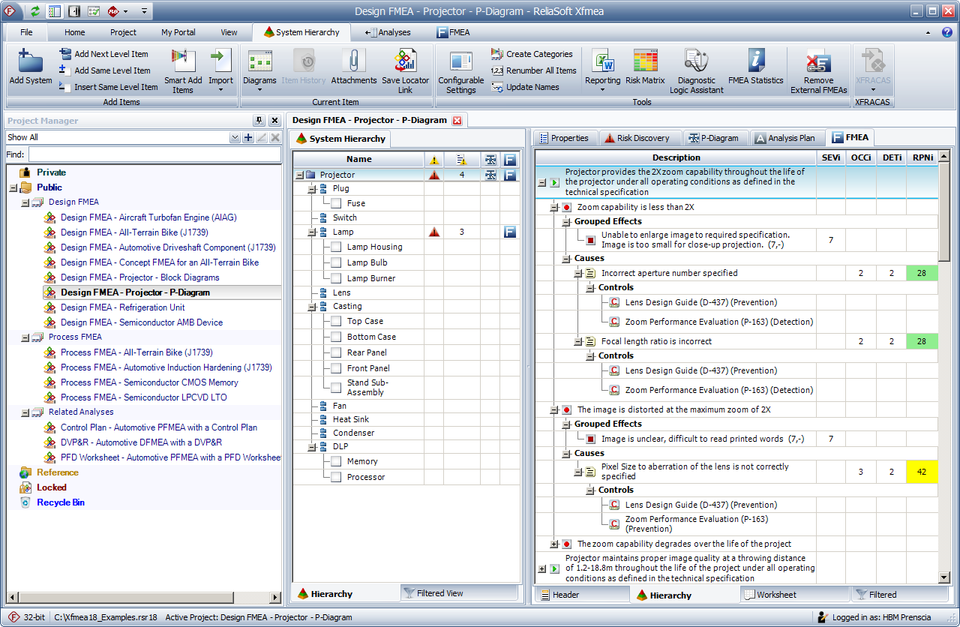This screenshot has height=627, width=960.
Task: Click green RPN cell for Incorrect aperture
Action: [x=921, y=273]
